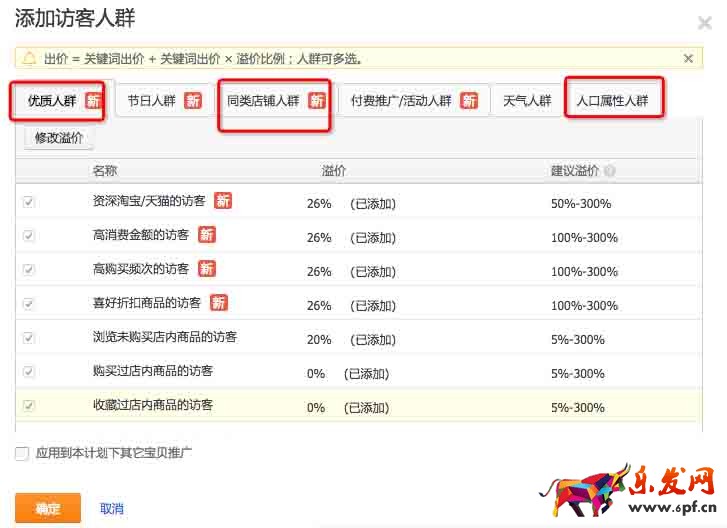
Task: Click 新 badge beside 资深淘宝/天猫的访客
Action: (x=222, y=201)
